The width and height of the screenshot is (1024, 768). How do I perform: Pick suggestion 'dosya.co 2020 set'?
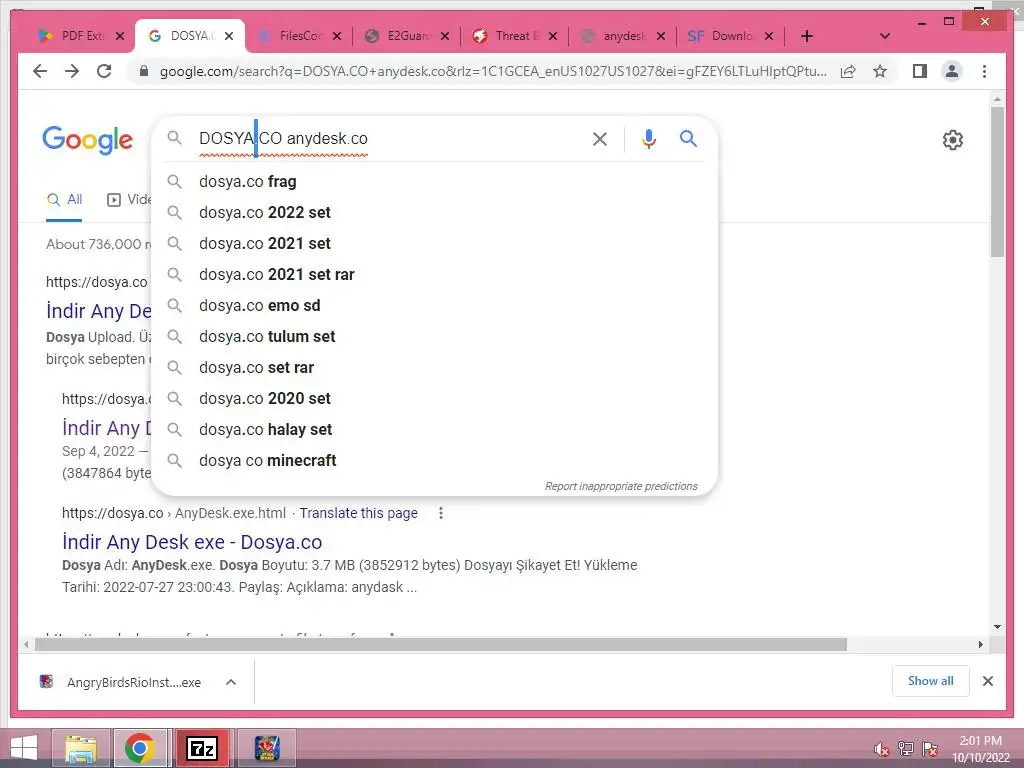(x=434, y=398)
